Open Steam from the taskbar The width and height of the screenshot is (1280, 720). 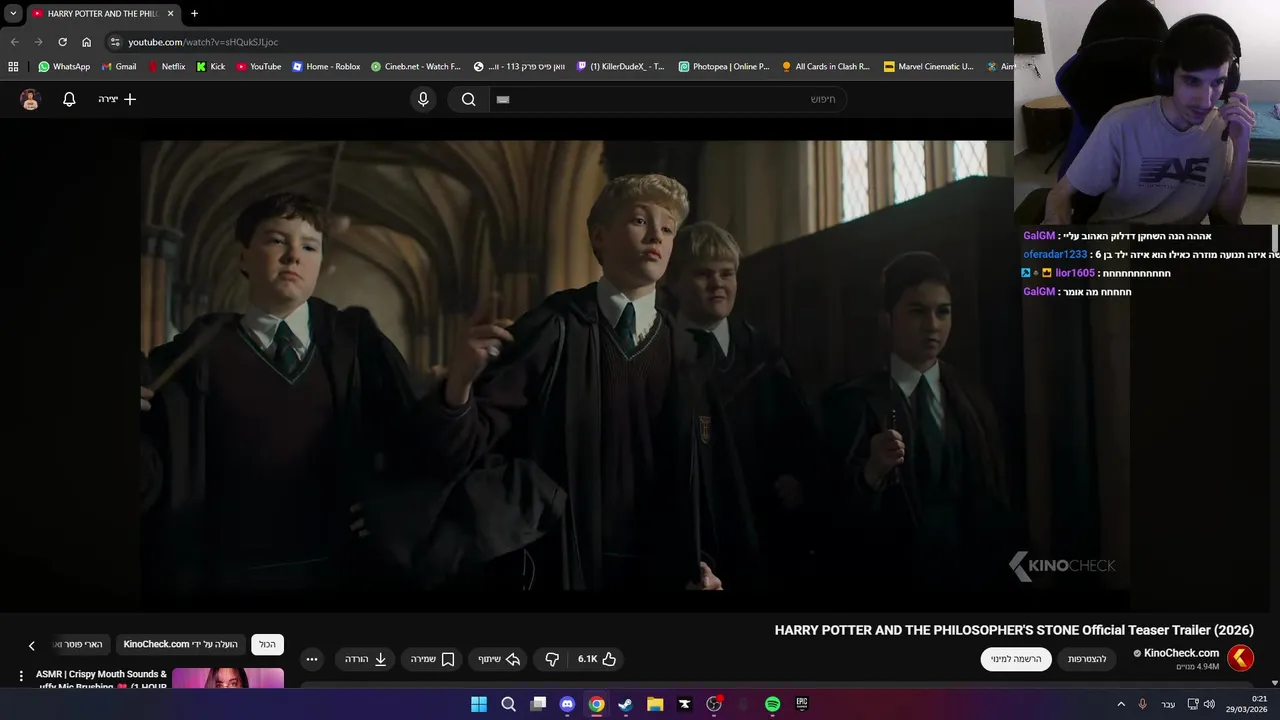pos(625,704)
